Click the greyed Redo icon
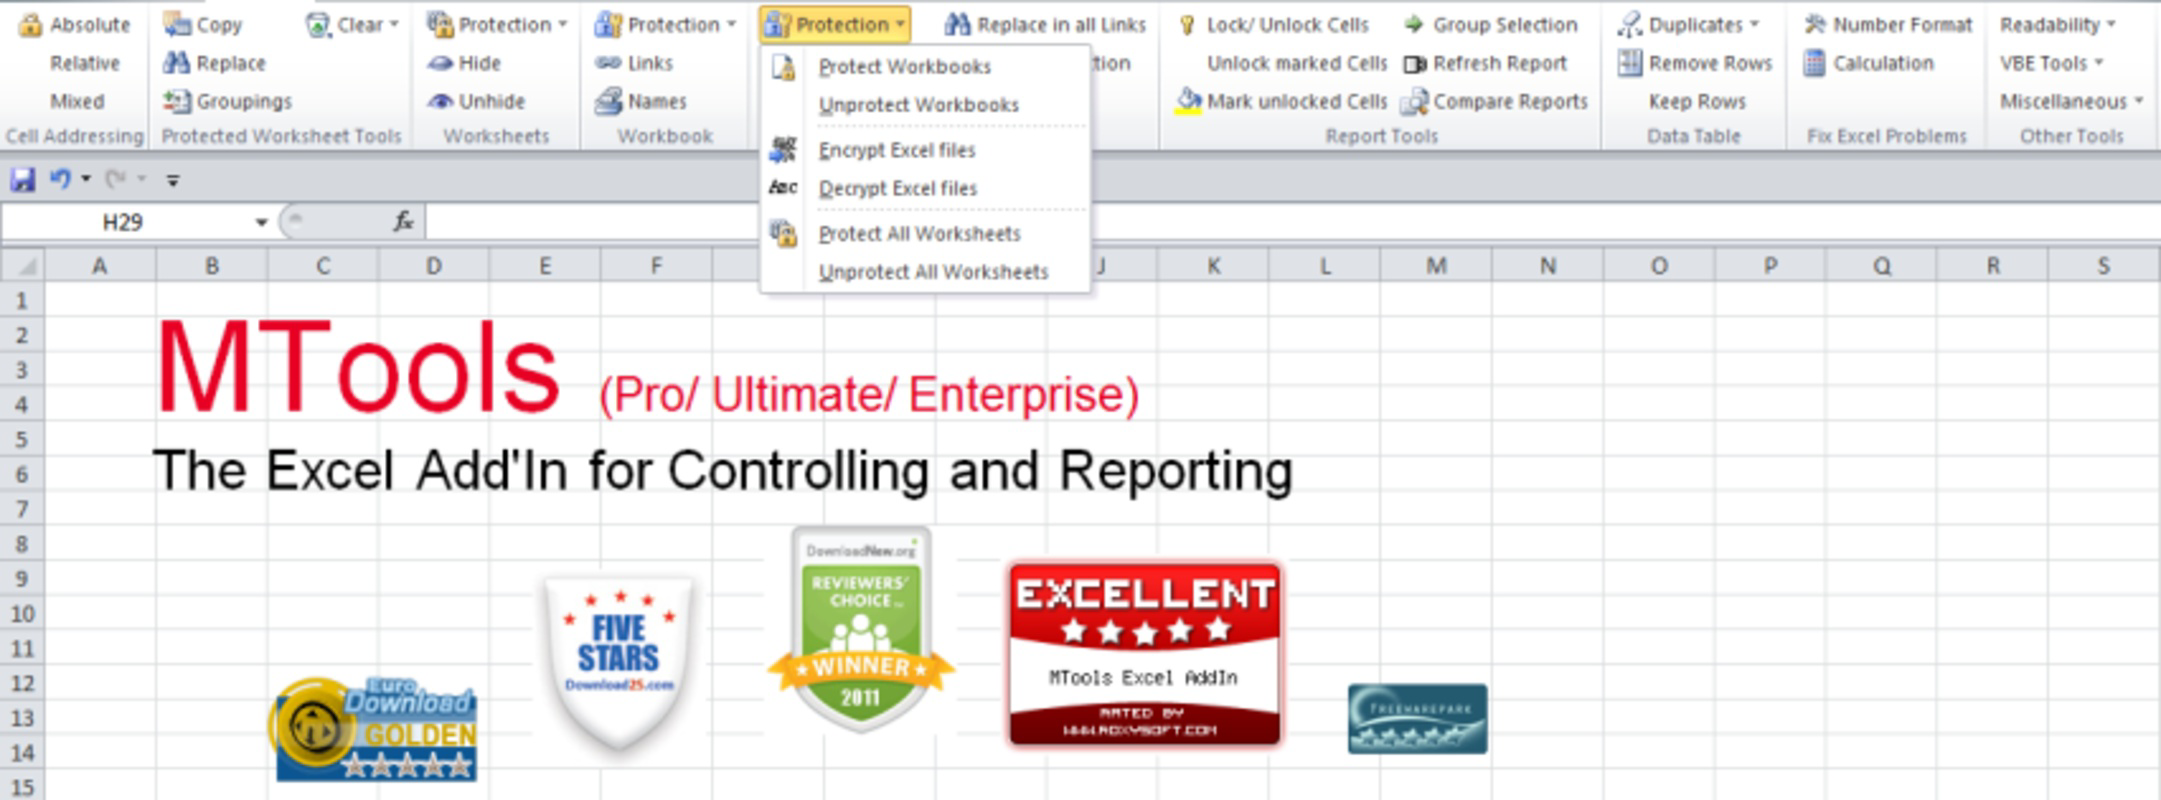This screenshot has height=800, width=2161. point(116,179)
